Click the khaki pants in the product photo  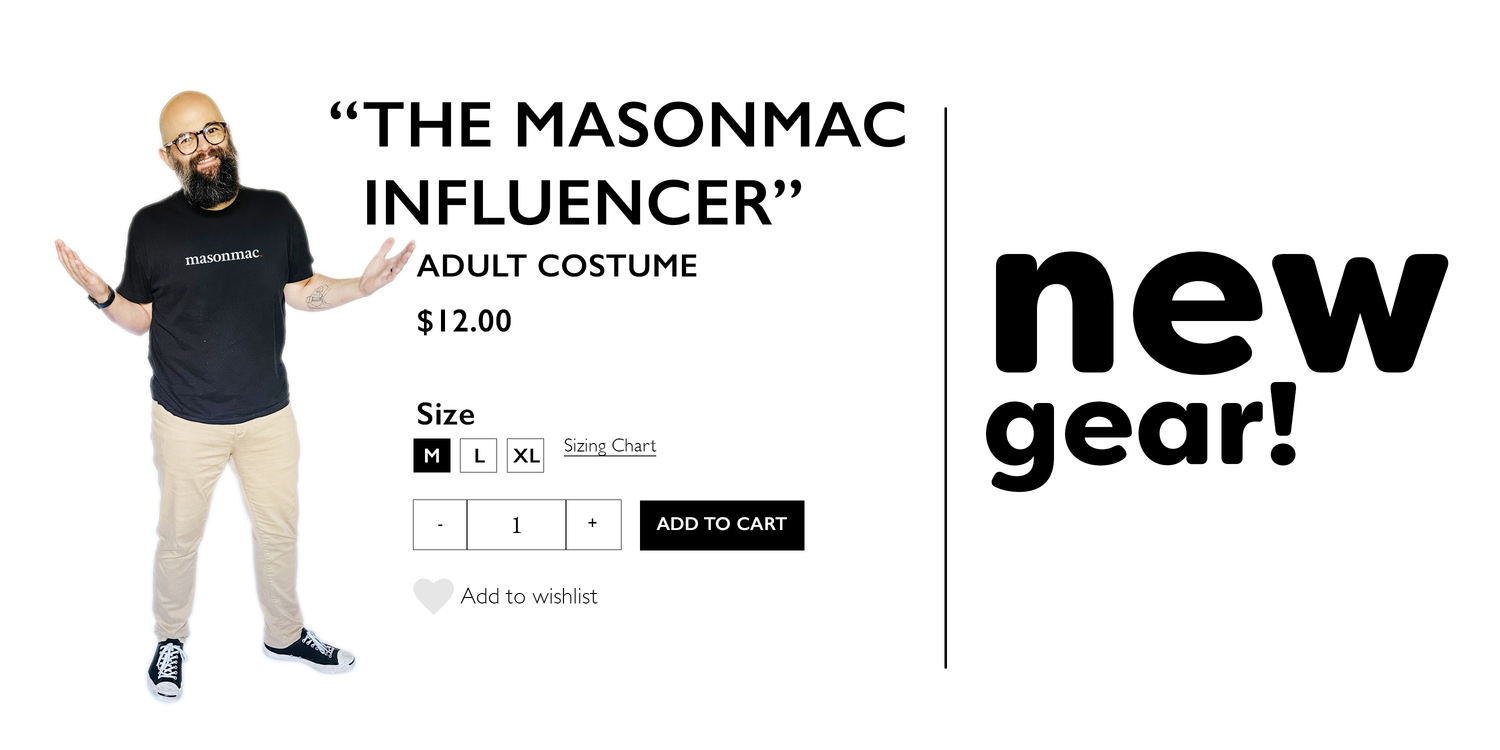(227, 520)
